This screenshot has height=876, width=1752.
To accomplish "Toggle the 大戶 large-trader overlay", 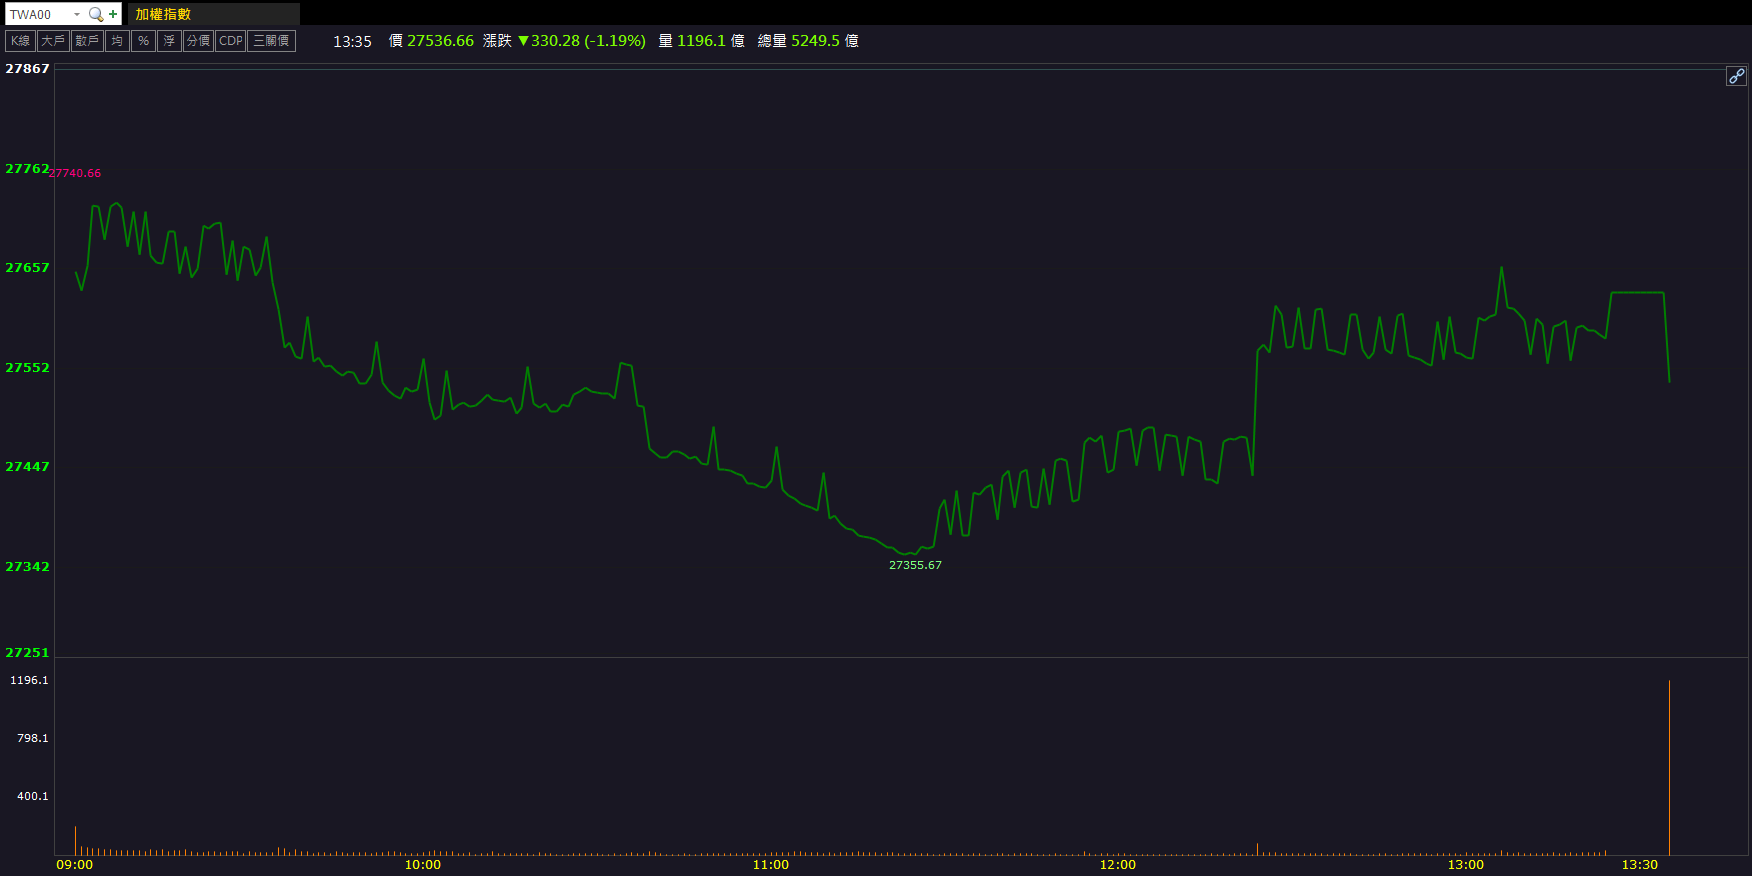I will tap(53, 41).
